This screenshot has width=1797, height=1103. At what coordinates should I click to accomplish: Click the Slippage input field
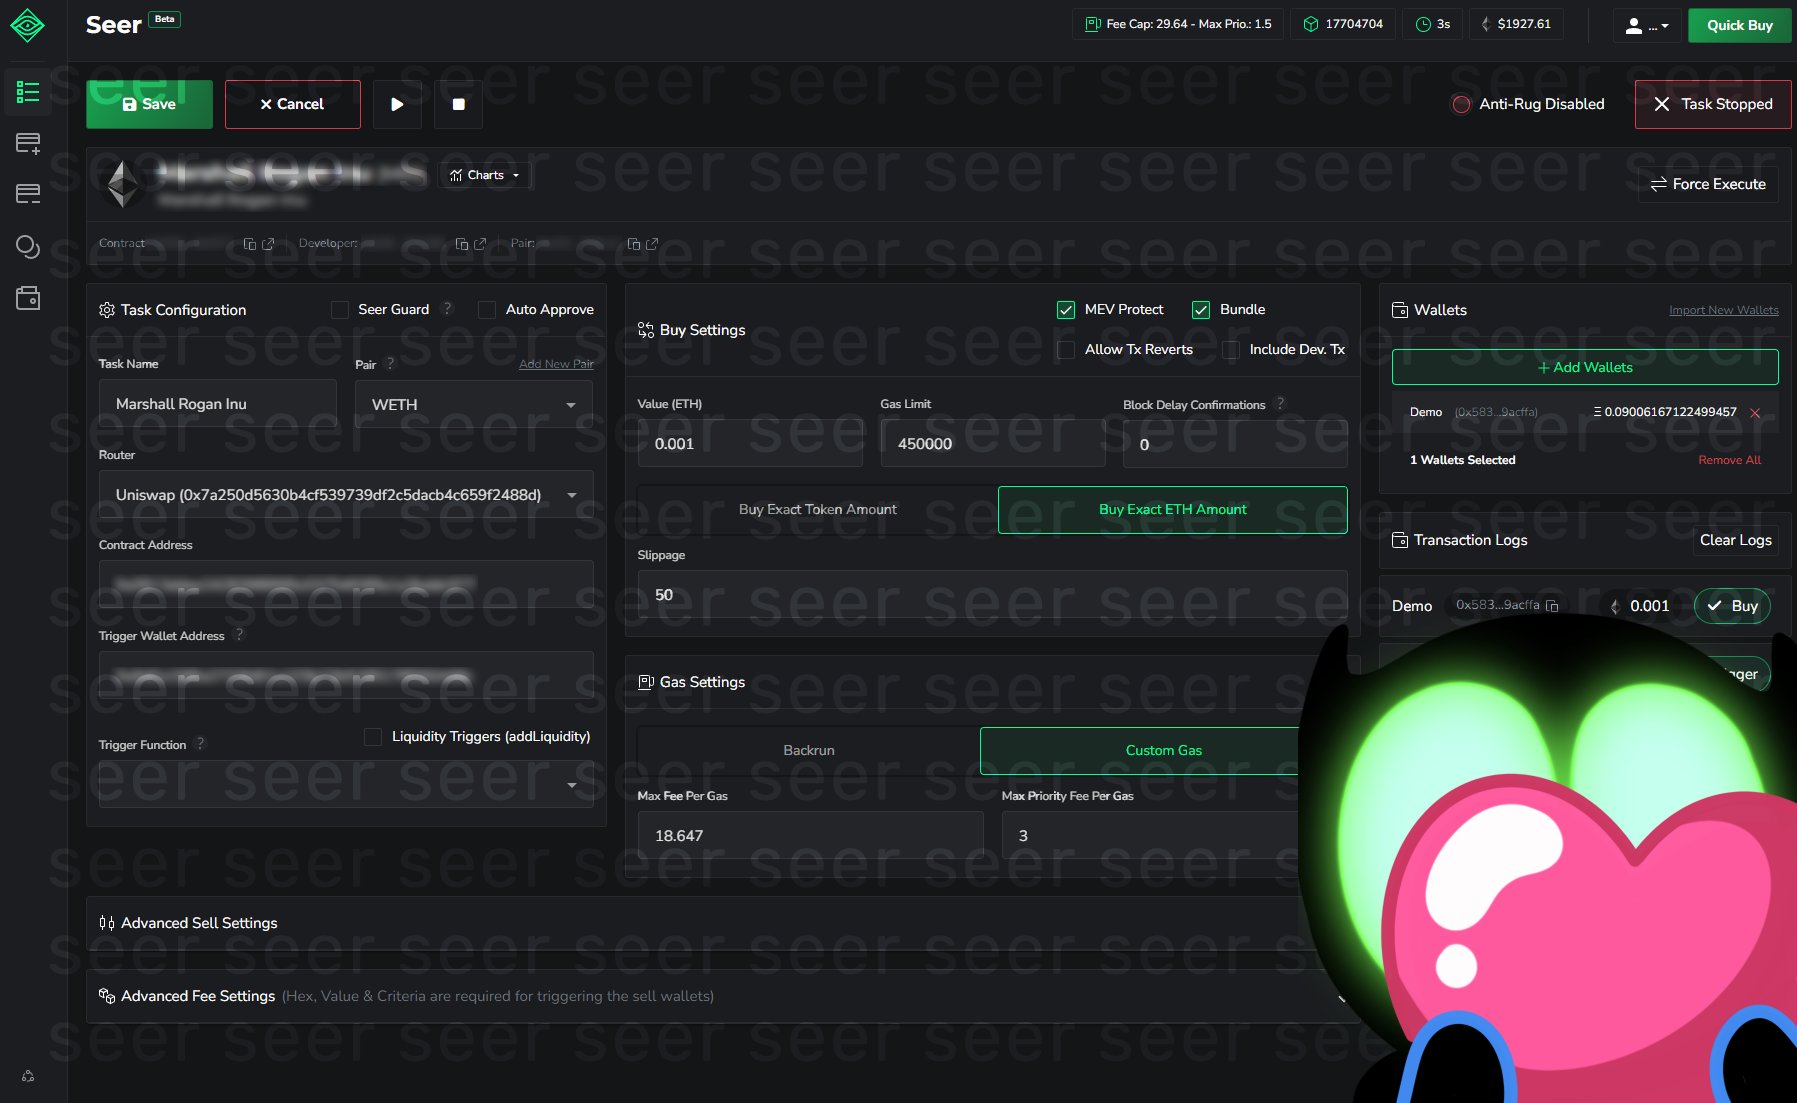991,594
